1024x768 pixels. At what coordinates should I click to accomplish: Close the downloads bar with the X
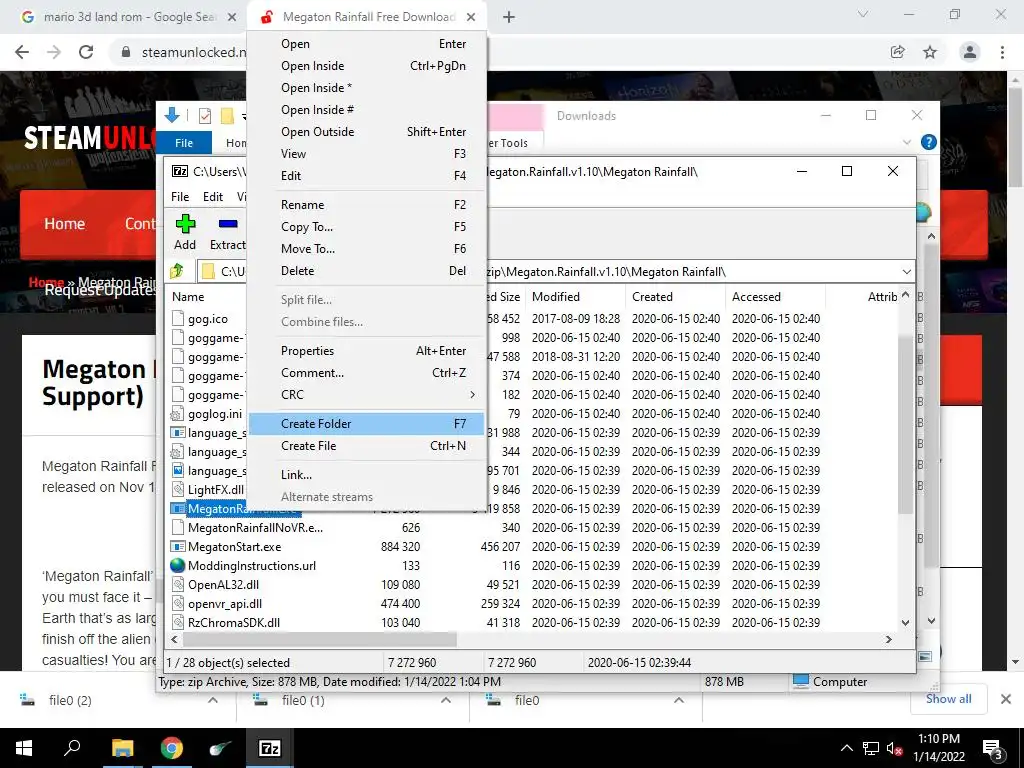tap(1006, 699)
